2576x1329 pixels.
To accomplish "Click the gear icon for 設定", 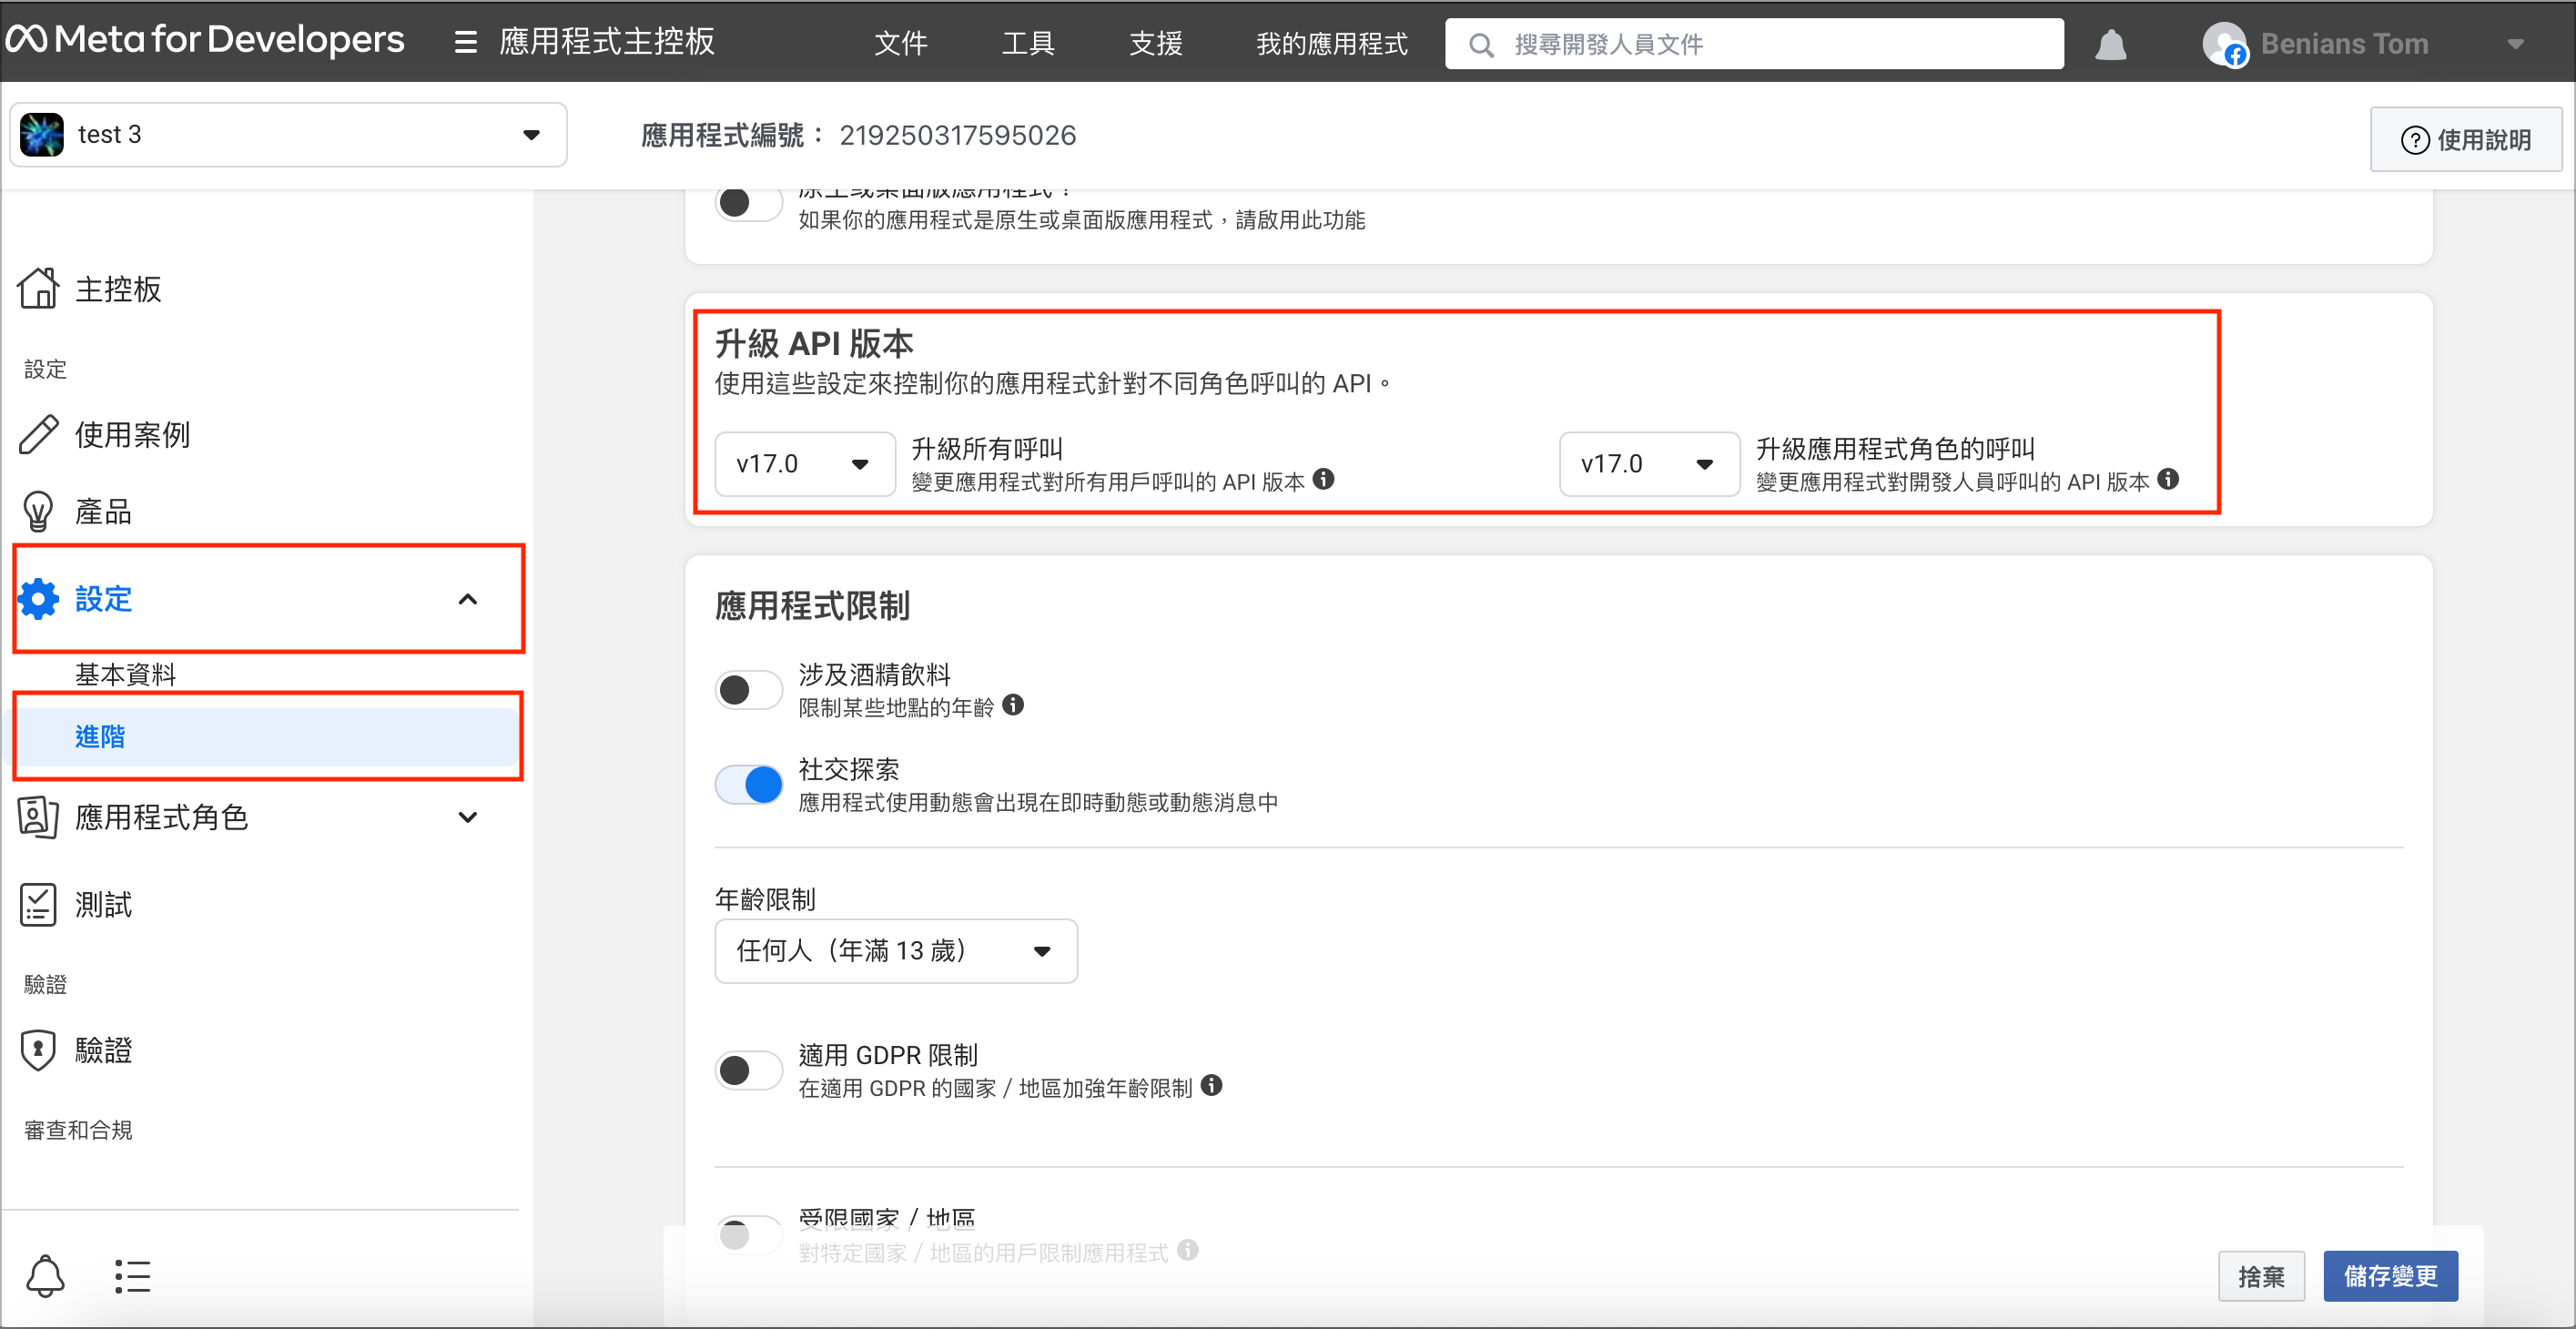I will (38, 598).
